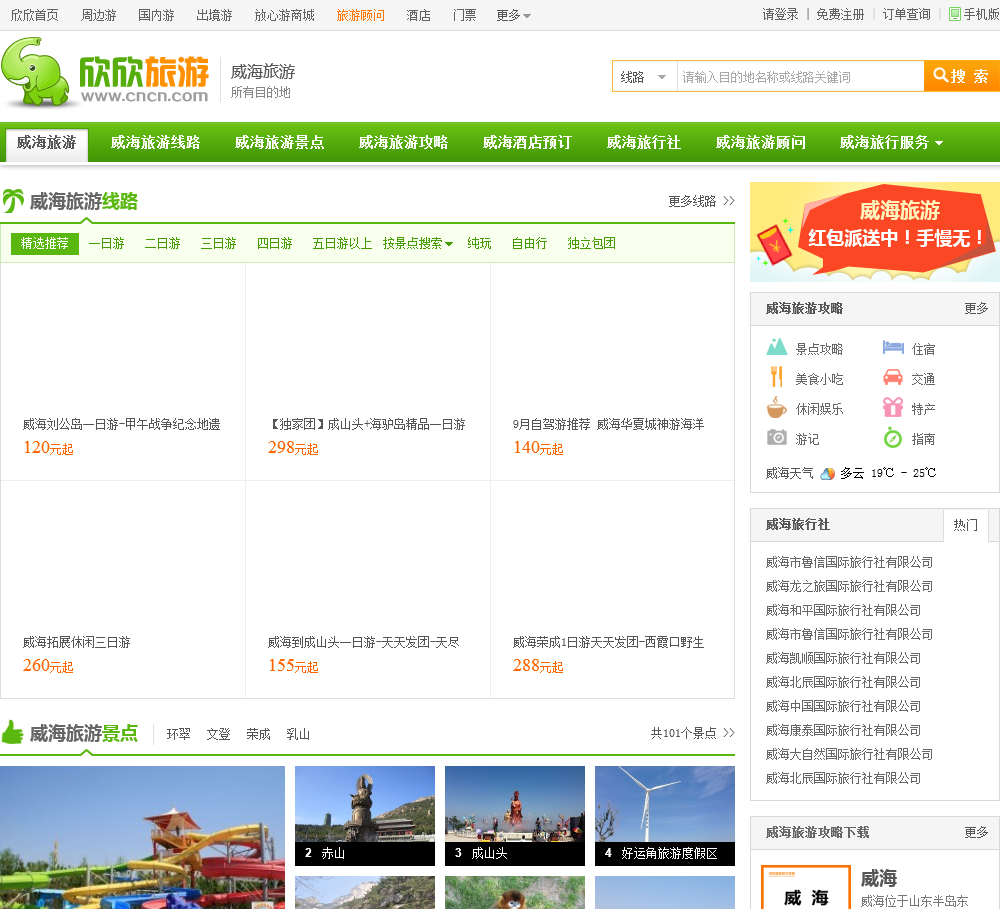The image size is (1000, 909).
Task: Open 旅游顾问 in top navigation
Action: pyautogui.click(x=360, y=15)
